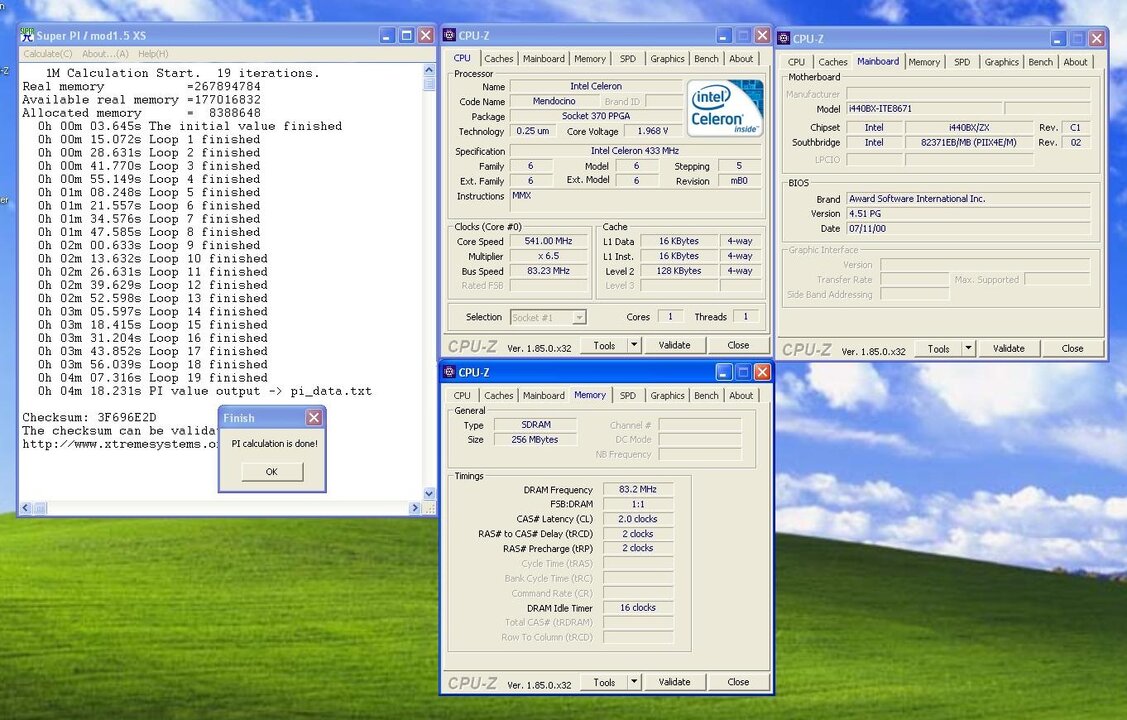The width and height of the screenshot is (1127, 720).
Task: Switch to Graphics tab in the CPU-Z Mainboard window
Action: click(x=1002, y=63)
